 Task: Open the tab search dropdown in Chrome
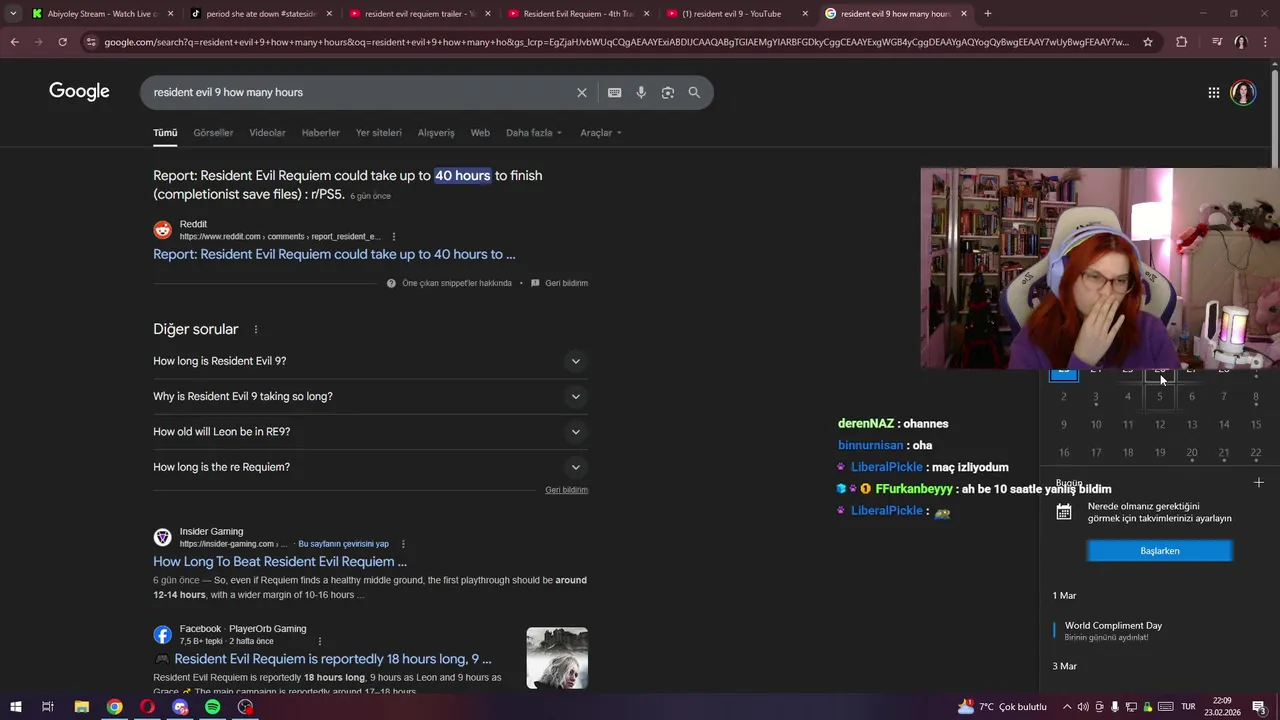point(13,14)
